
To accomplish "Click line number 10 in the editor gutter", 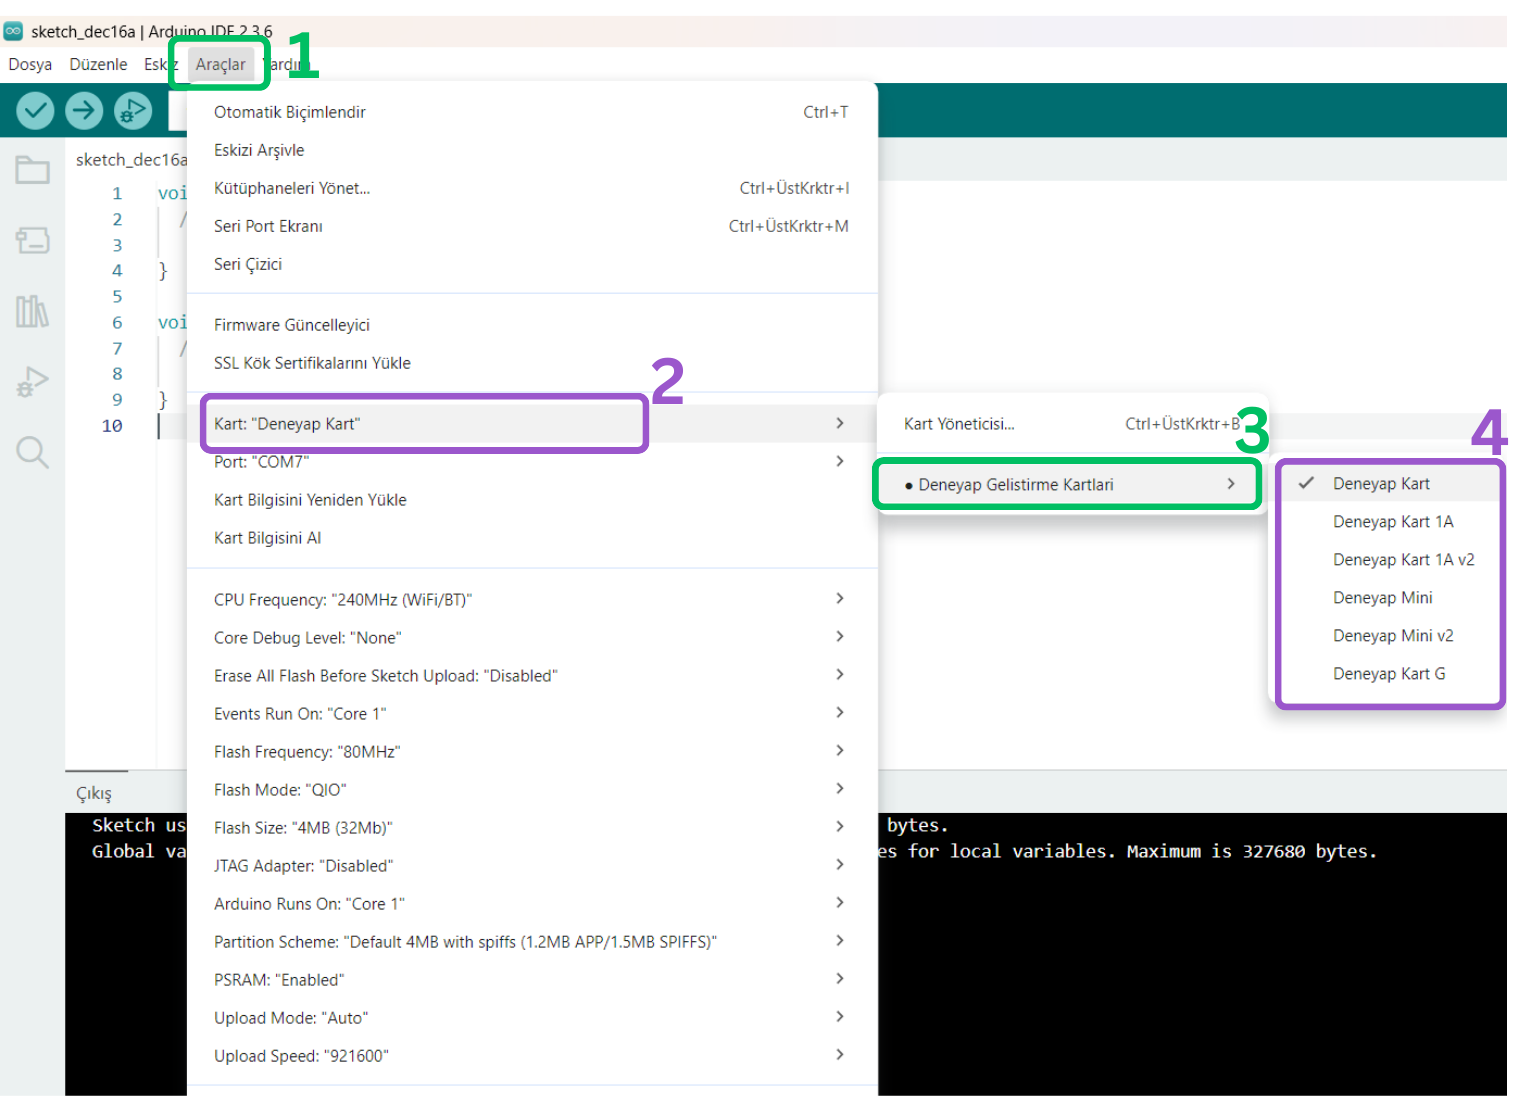I will (112, 426).
